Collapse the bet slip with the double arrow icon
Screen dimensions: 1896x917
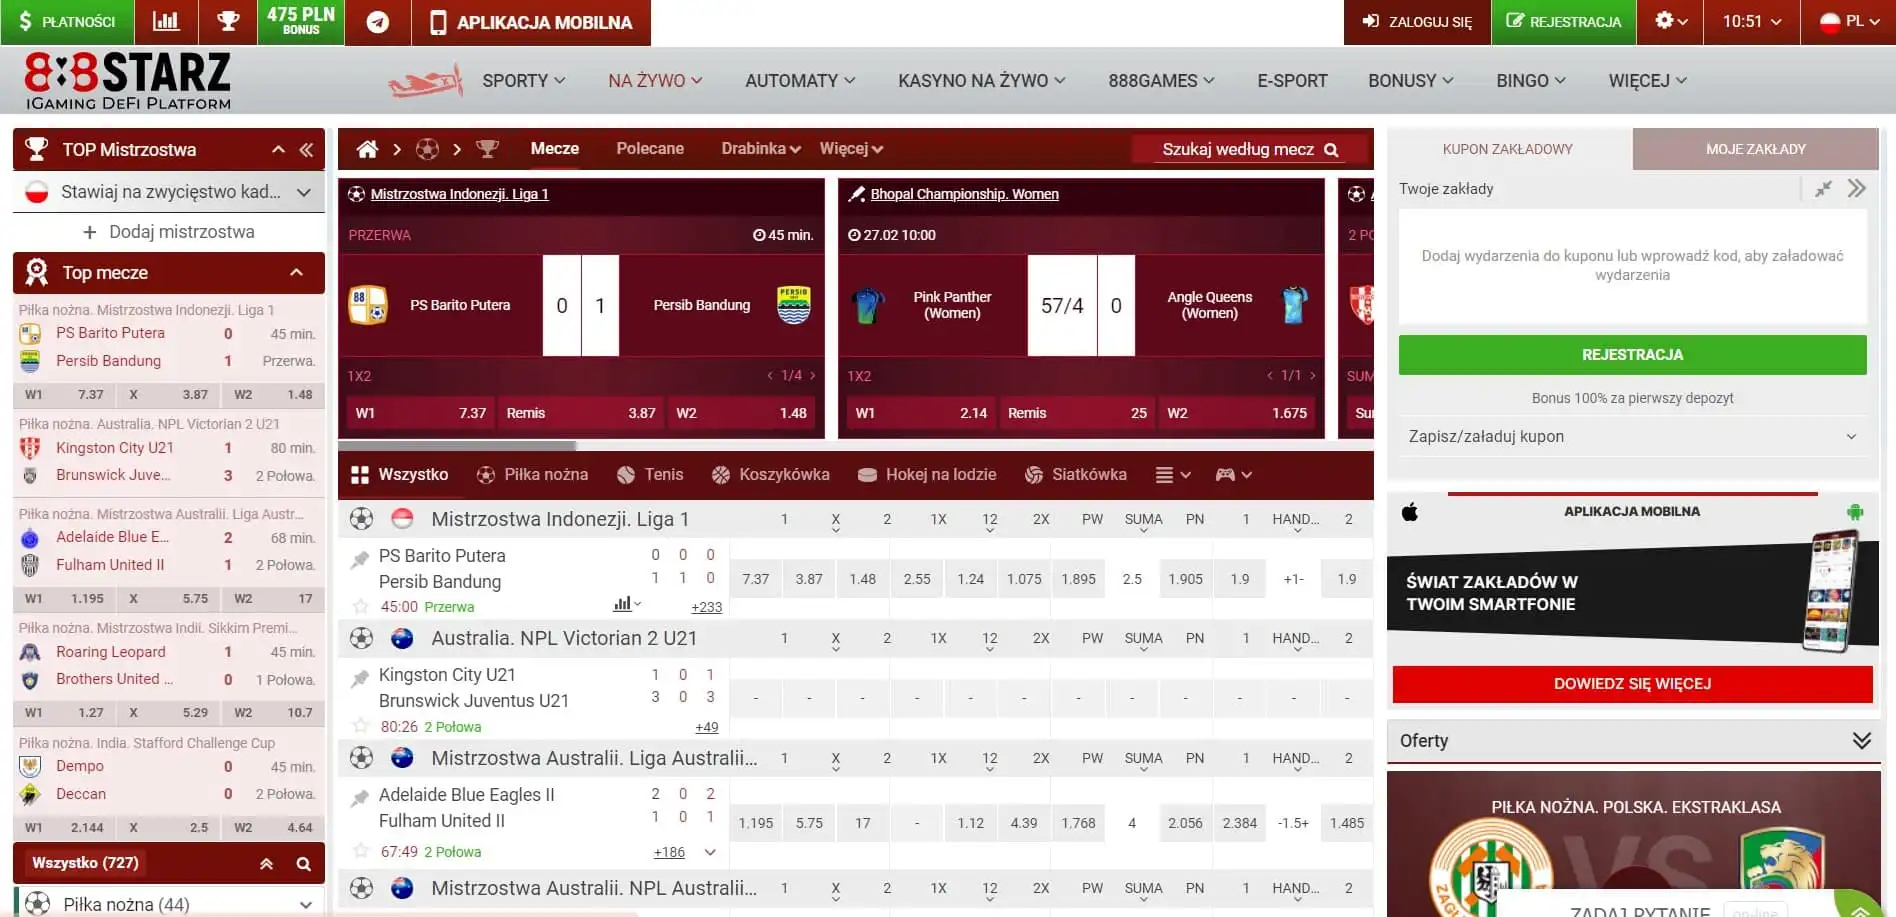(x=1857, y=188)
